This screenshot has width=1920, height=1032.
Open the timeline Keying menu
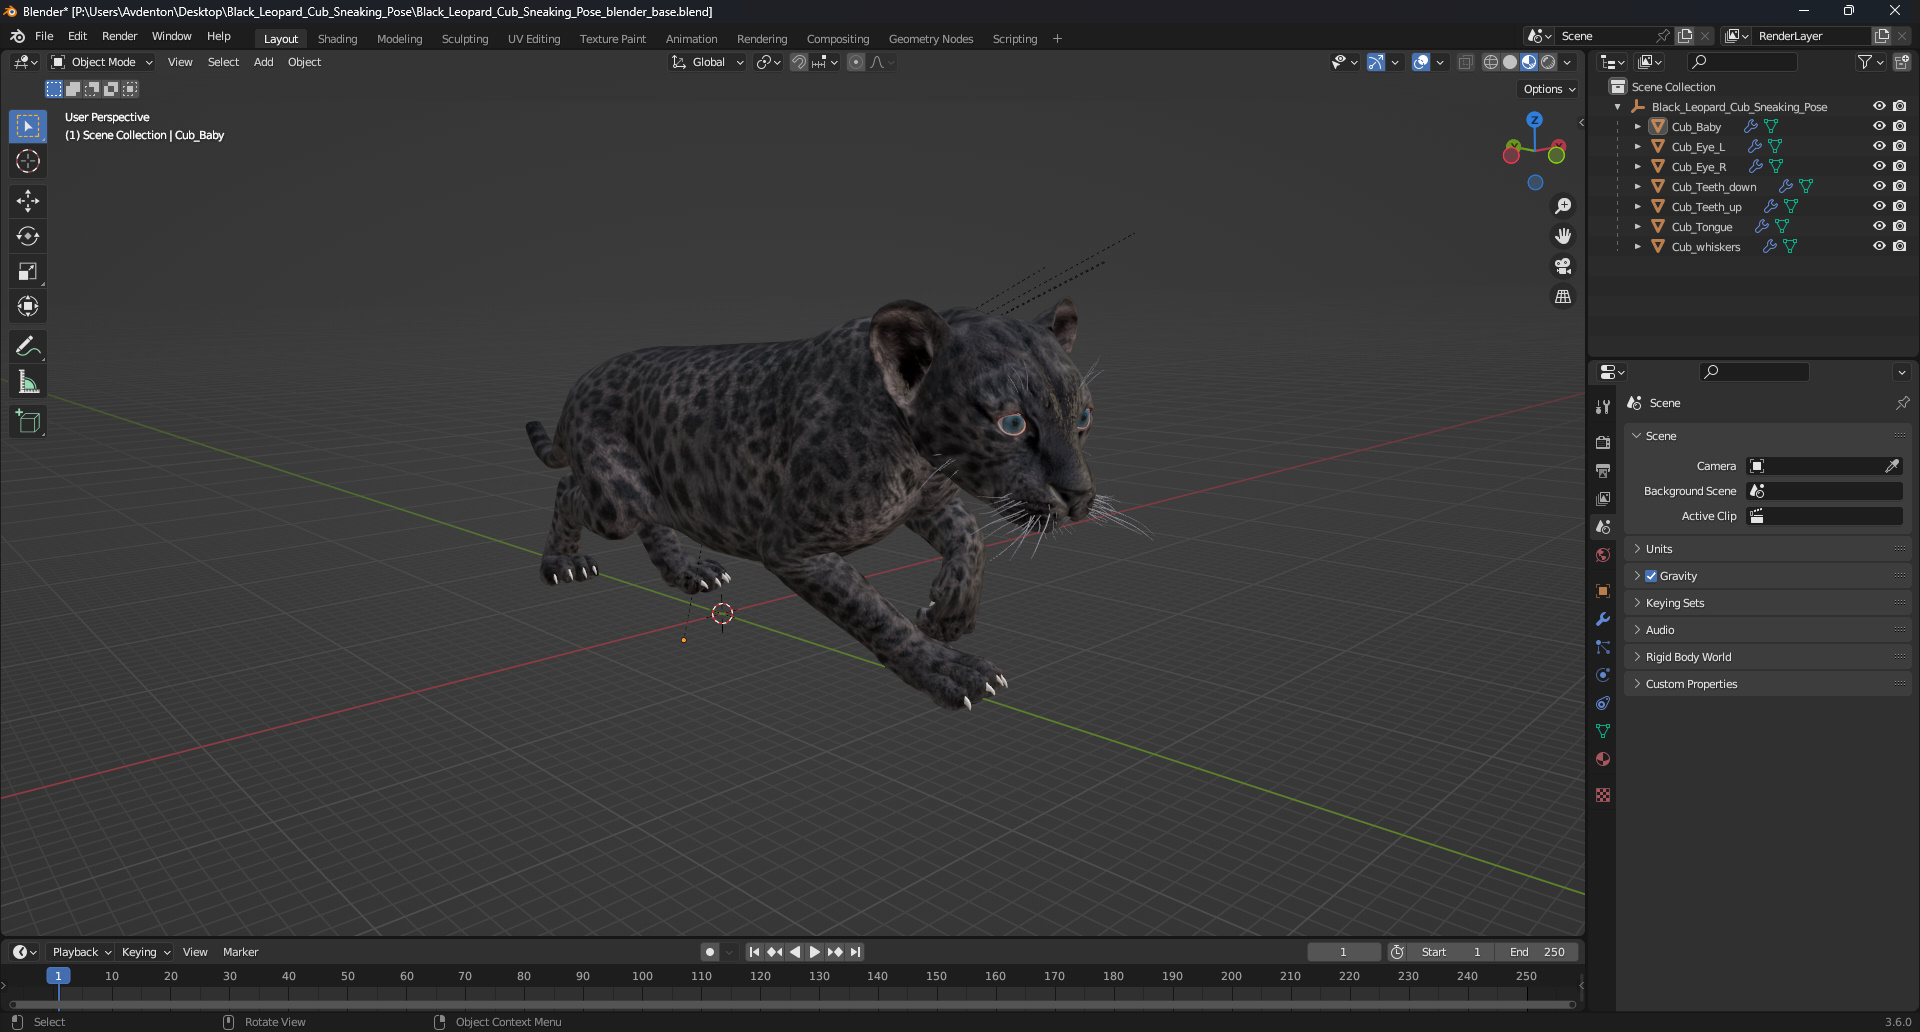(x=145, y=952)
